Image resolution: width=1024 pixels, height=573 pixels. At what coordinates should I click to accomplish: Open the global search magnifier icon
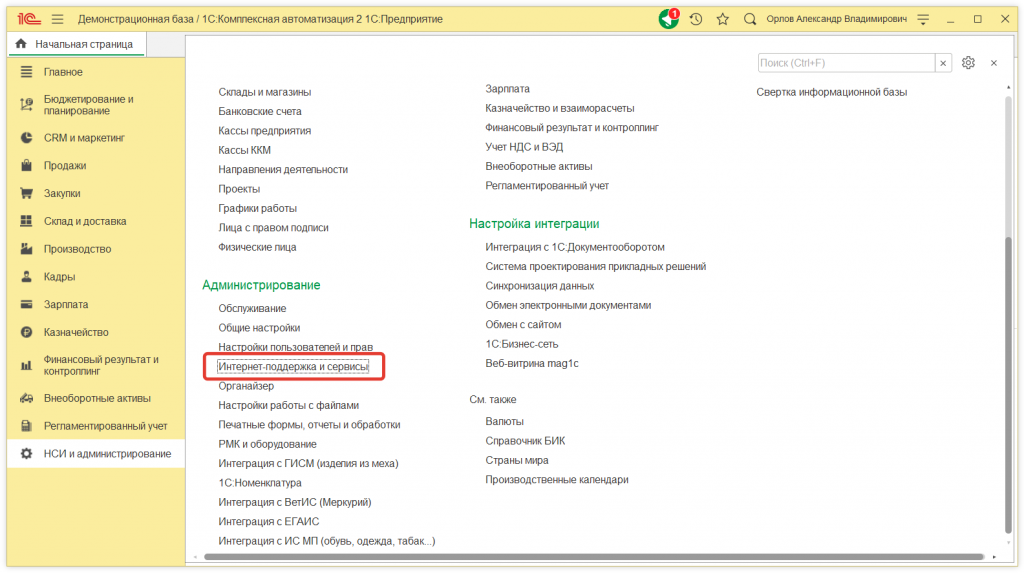[x=750, y=19]
